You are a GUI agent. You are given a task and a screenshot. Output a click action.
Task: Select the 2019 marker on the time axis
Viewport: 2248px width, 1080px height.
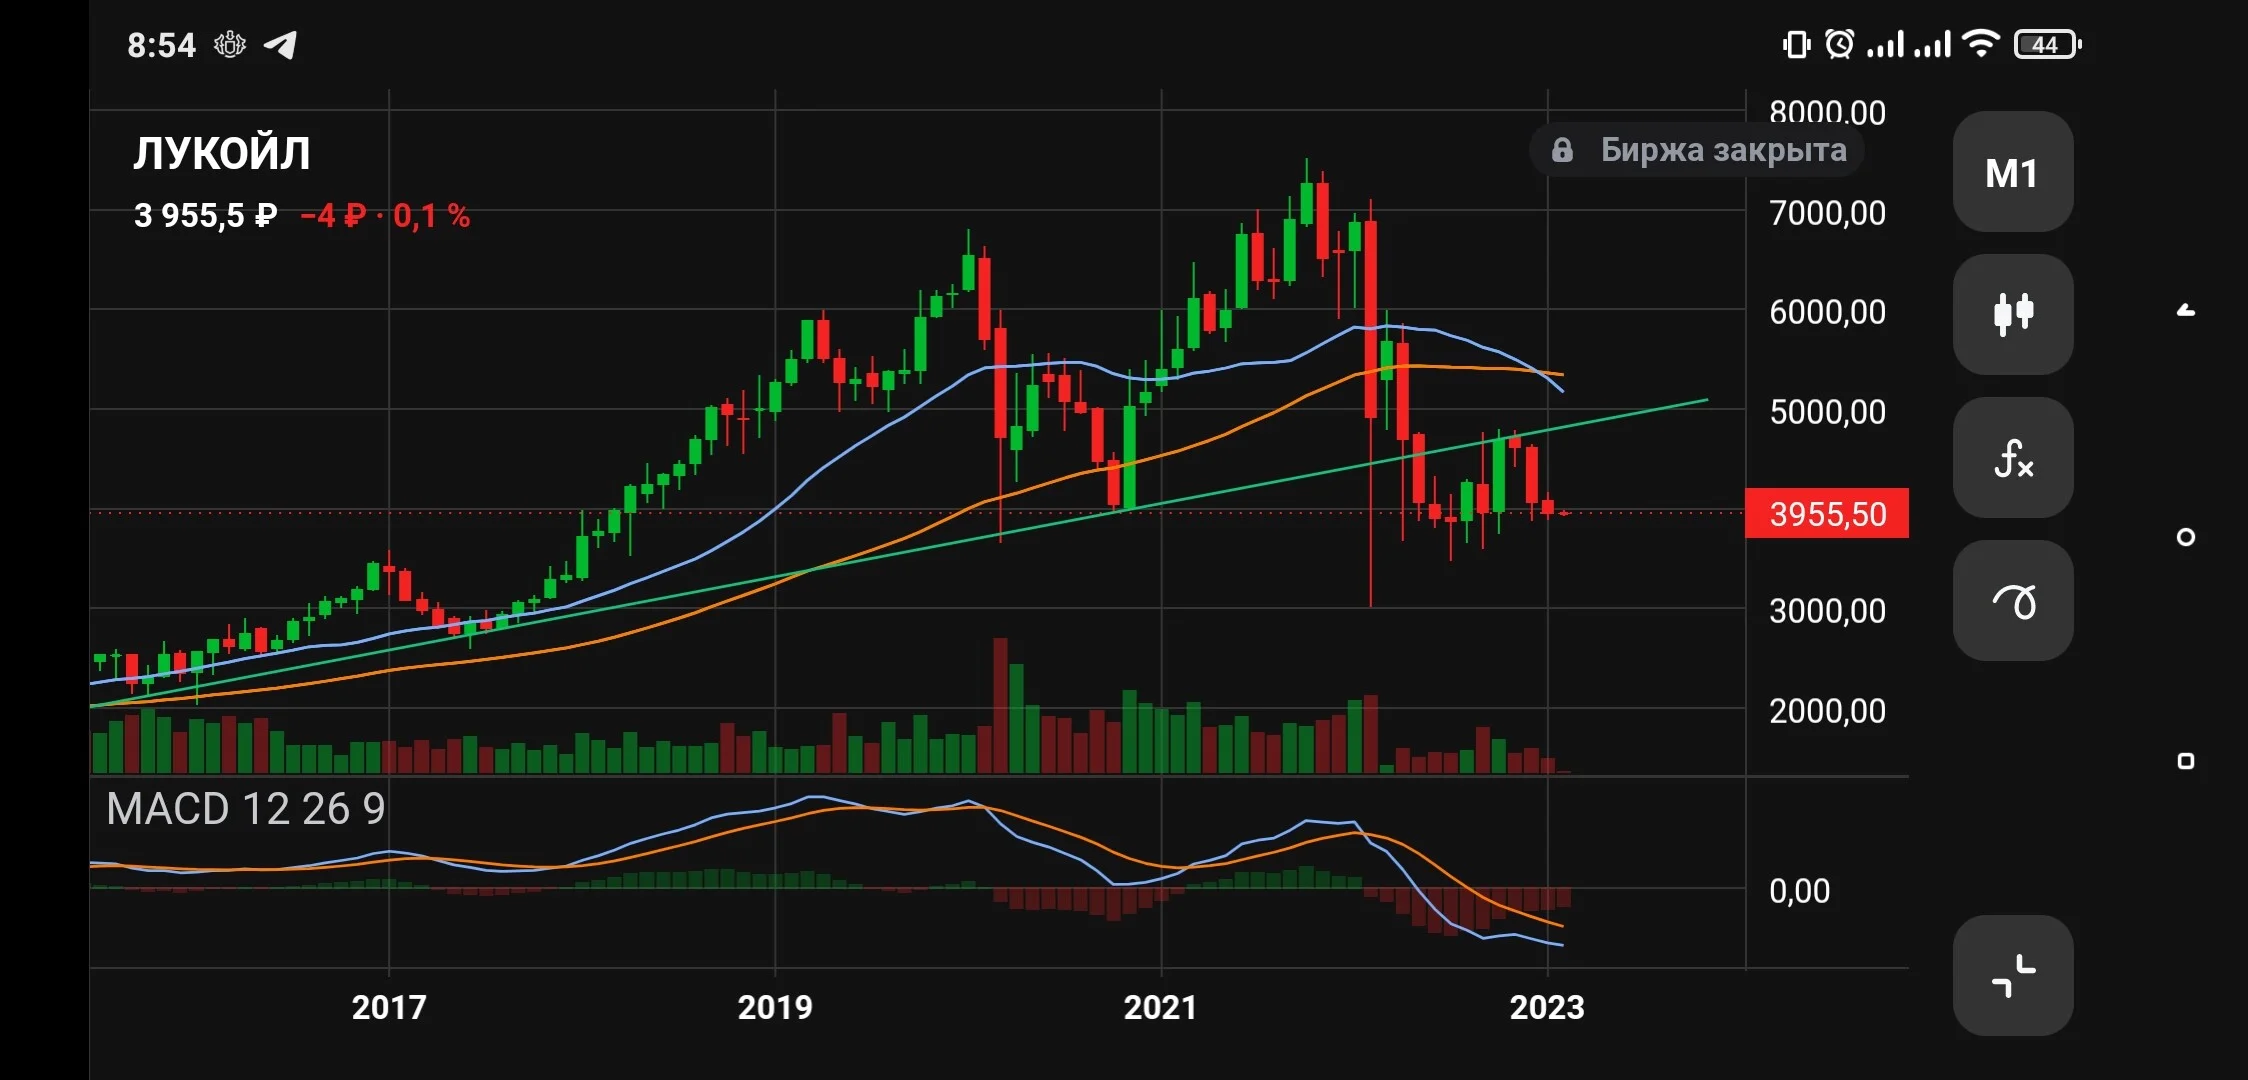[x=775, y=1007]
